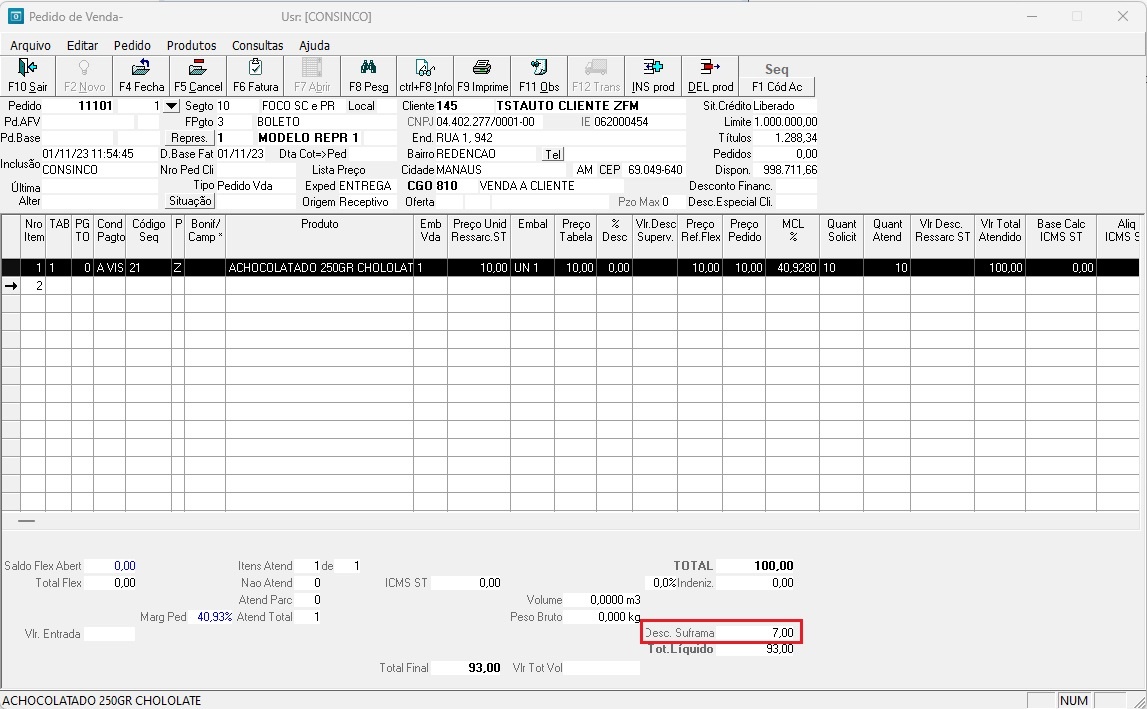
Task: Click the Desc. Suframa value 7,00
Action: click(x=756, y=633)
